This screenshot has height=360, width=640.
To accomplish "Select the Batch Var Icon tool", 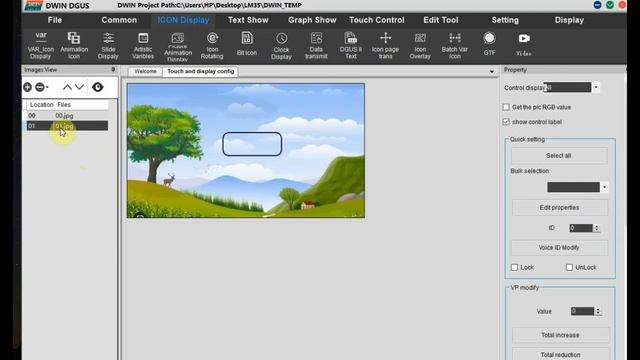I will (x=454, y=45).
